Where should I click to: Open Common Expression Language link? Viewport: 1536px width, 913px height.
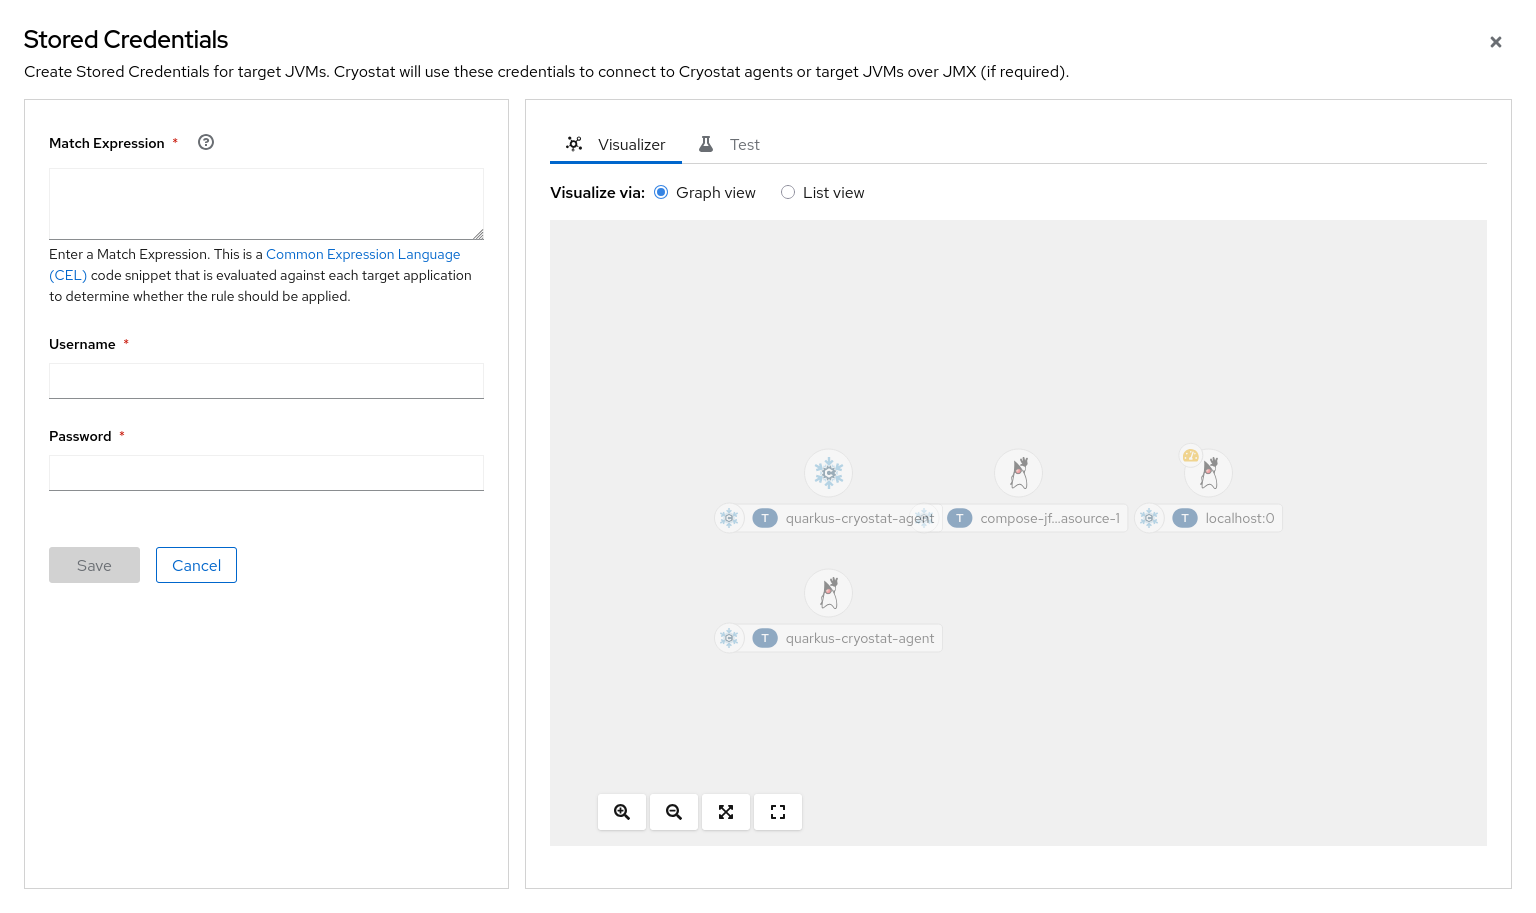(x=362, y=254)
